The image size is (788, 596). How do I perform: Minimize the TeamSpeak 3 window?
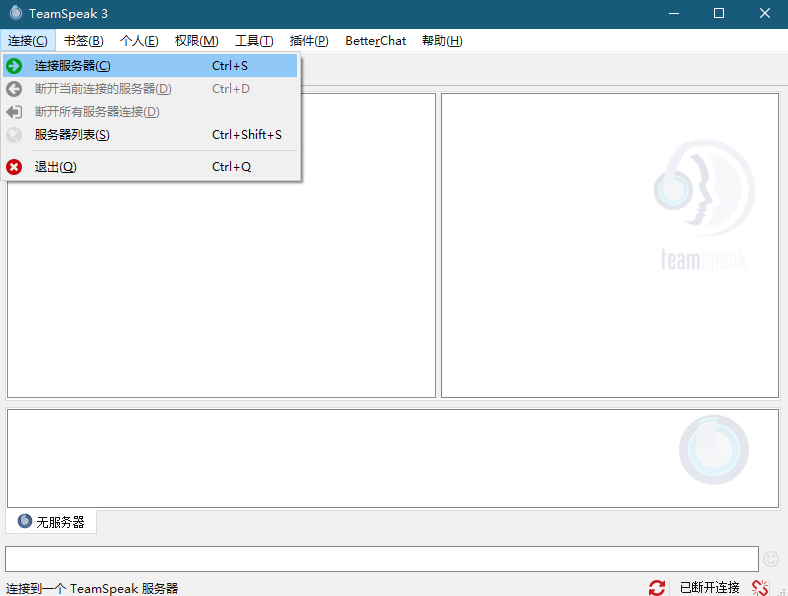(674, 14)
